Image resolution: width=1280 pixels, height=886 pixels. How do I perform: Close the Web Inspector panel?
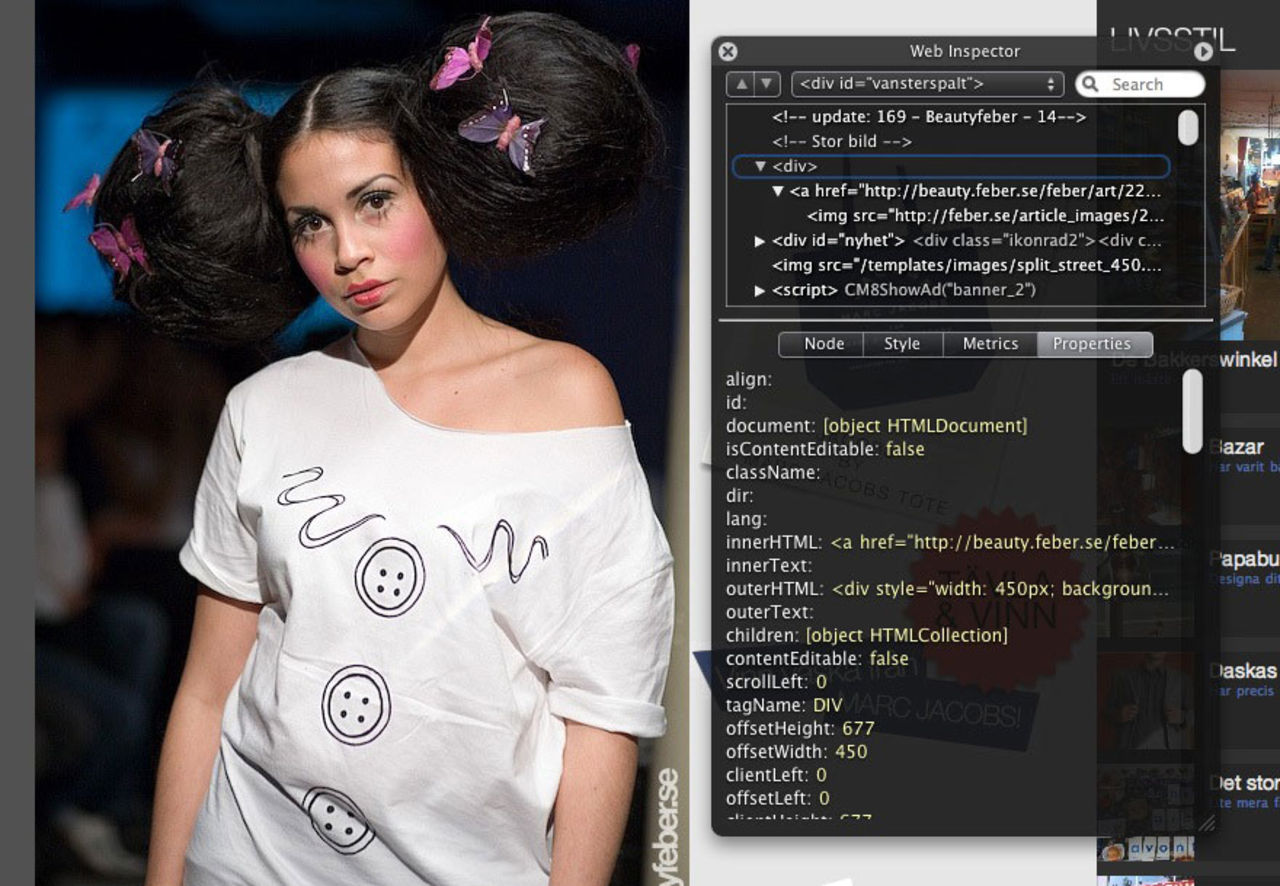[x=728, y=52]
